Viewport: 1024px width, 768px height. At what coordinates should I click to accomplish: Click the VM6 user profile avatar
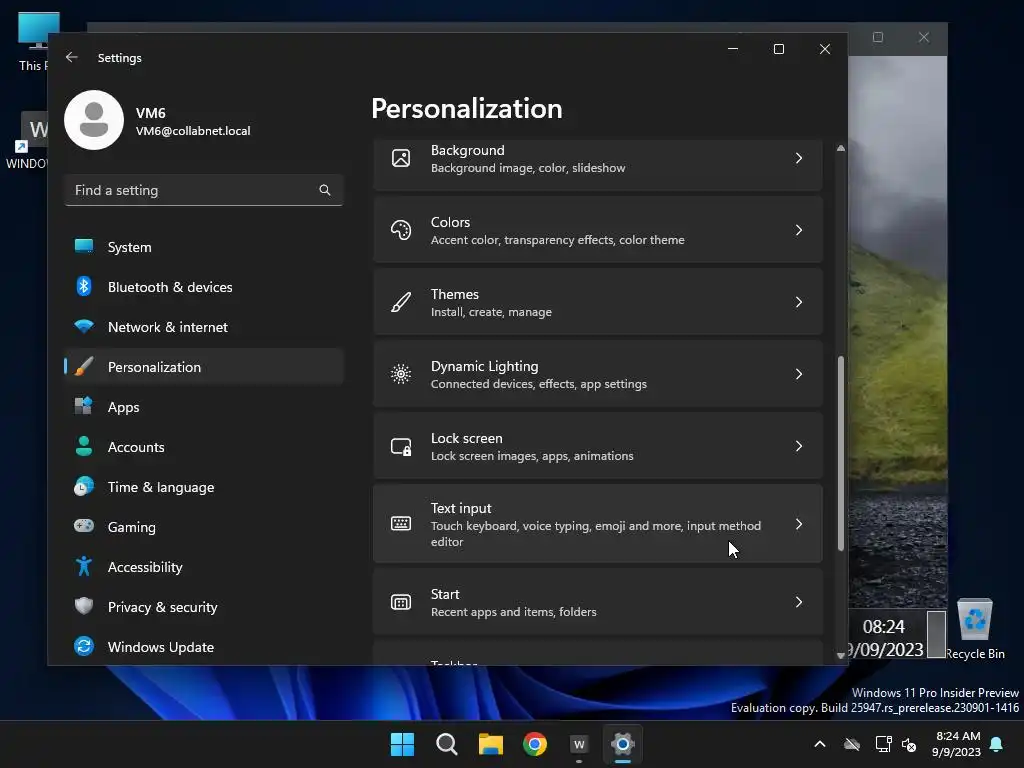pyautogui.click(x=94, y=120)
